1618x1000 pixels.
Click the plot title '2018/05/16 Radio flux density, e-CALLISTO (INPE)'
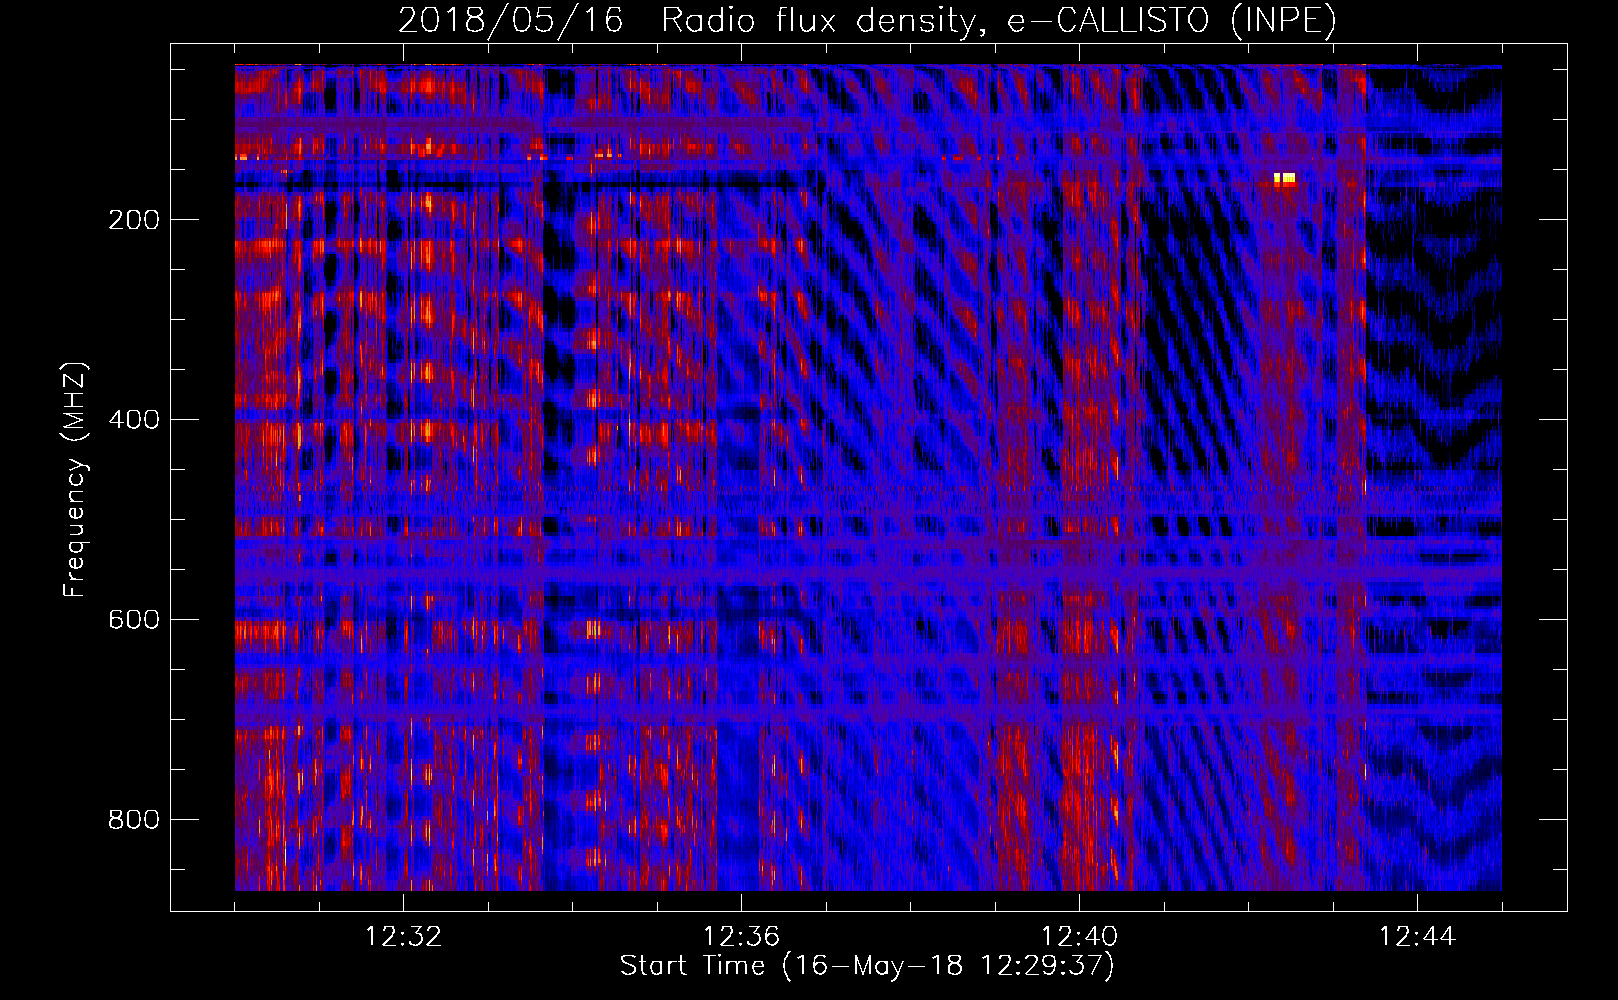pos(867,20)
